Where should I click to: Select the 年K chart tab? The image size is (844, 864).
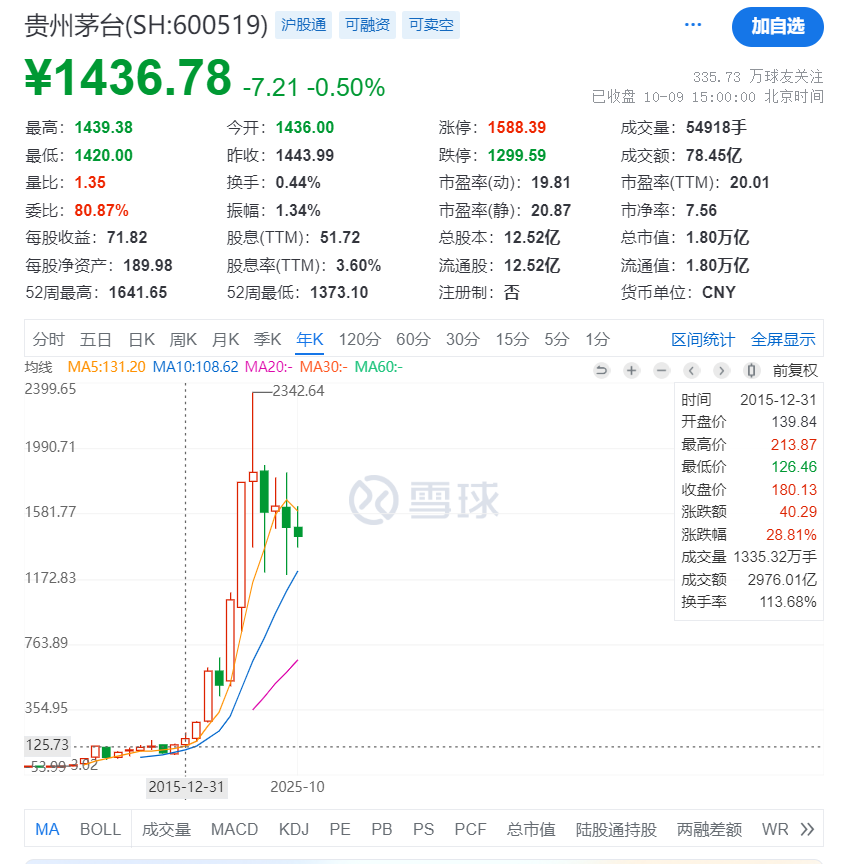[310, 339]
